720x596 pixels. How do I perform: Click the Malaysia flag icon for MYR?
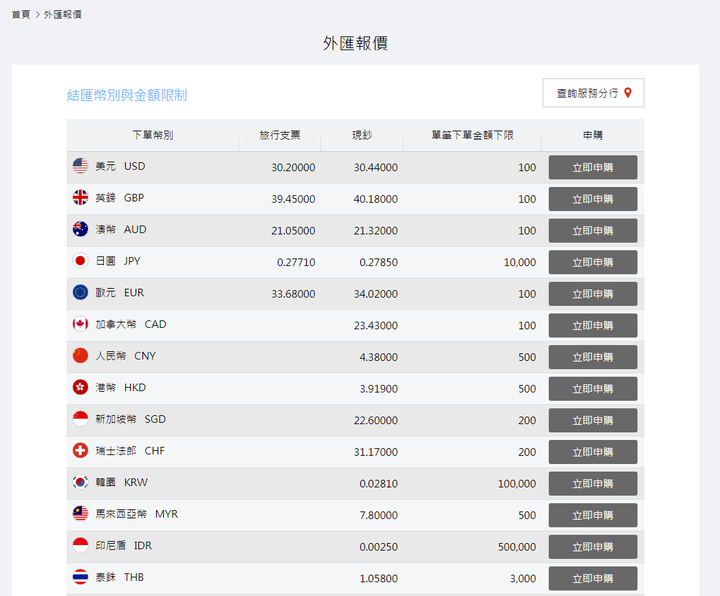click(x=80, y=514)
